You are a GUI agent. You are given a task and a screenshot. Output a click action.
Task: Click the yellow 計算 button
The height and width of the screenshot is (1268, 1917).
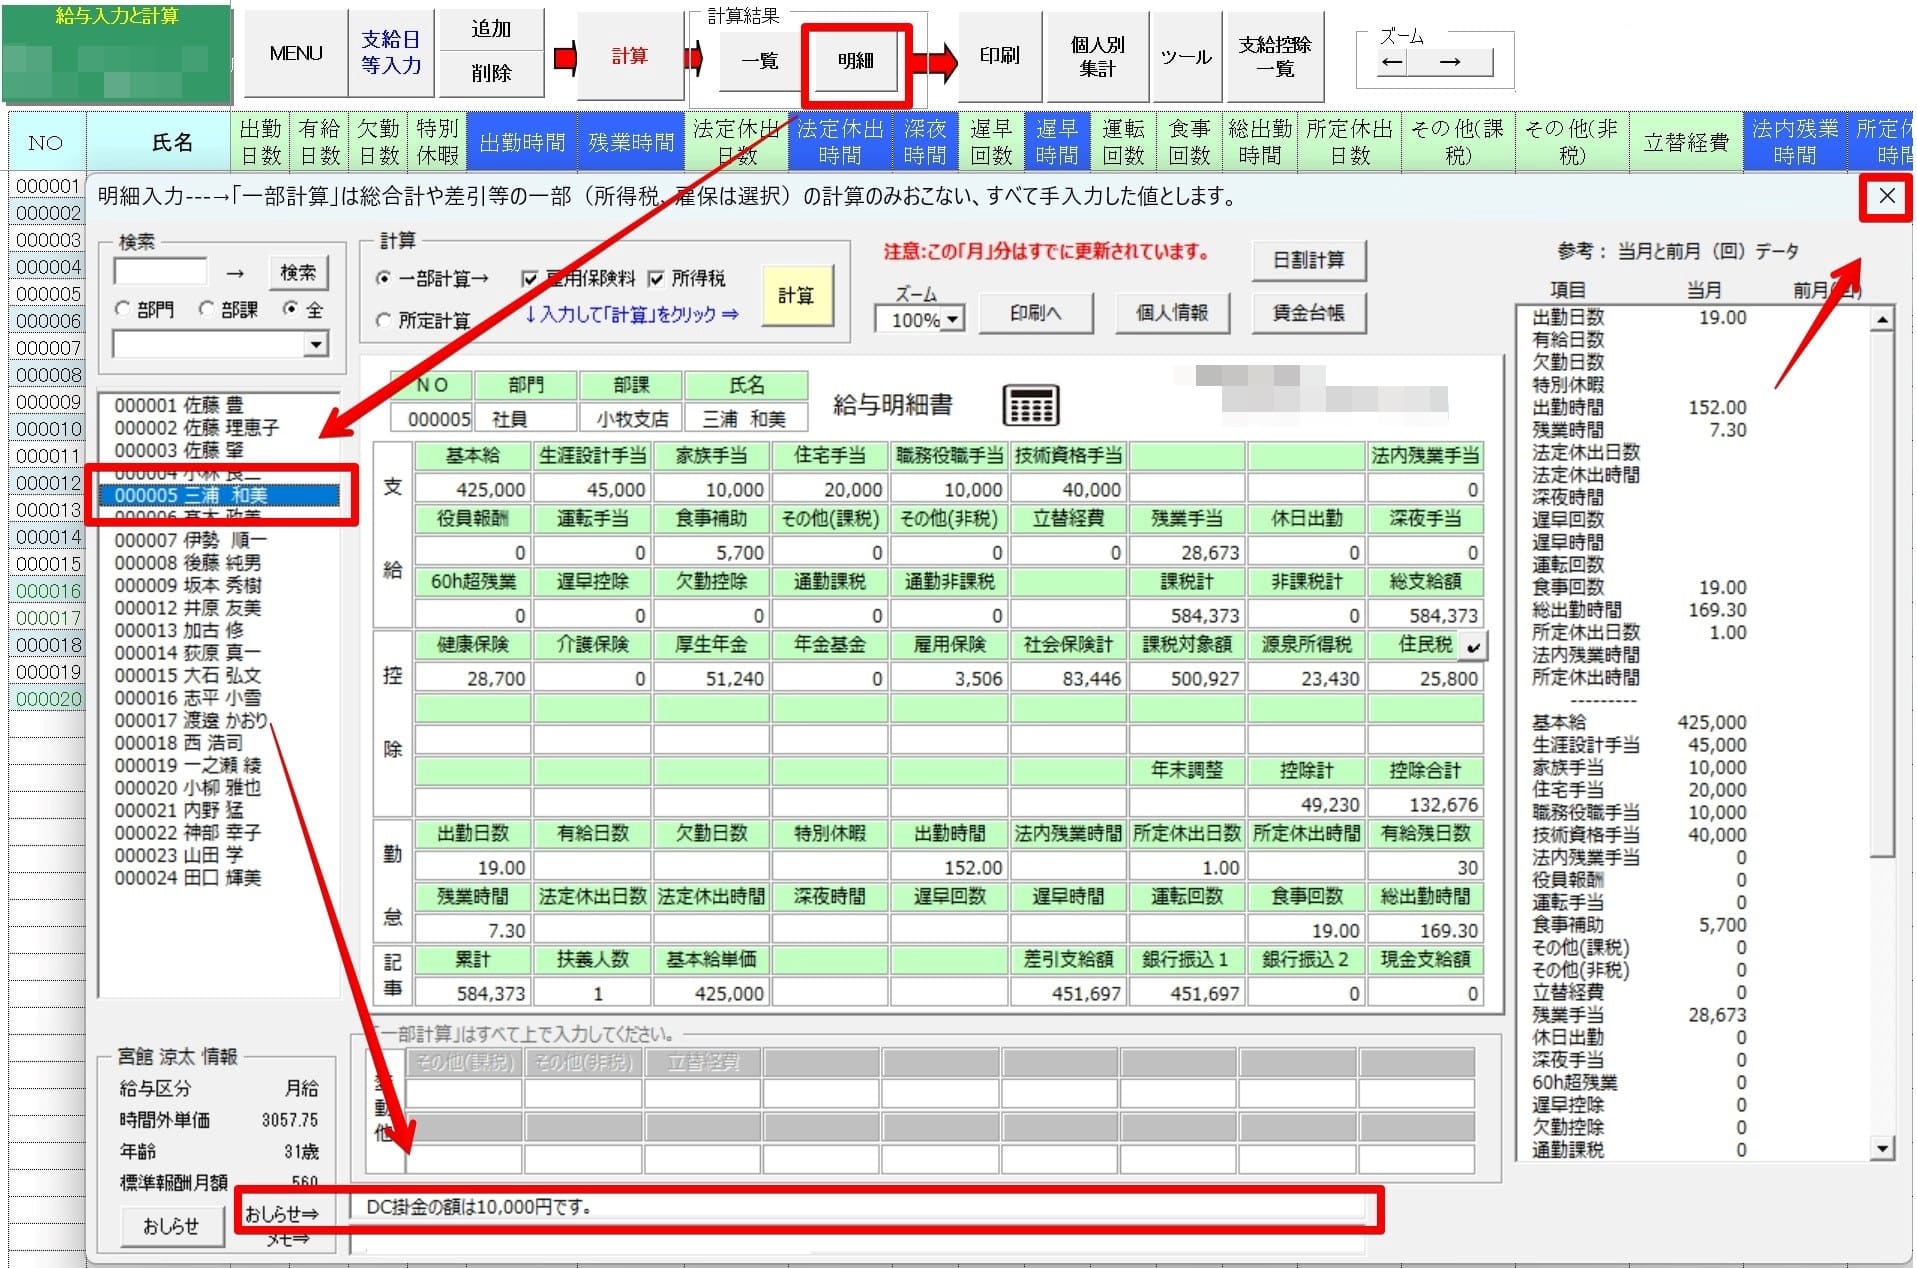click(796, 296)
